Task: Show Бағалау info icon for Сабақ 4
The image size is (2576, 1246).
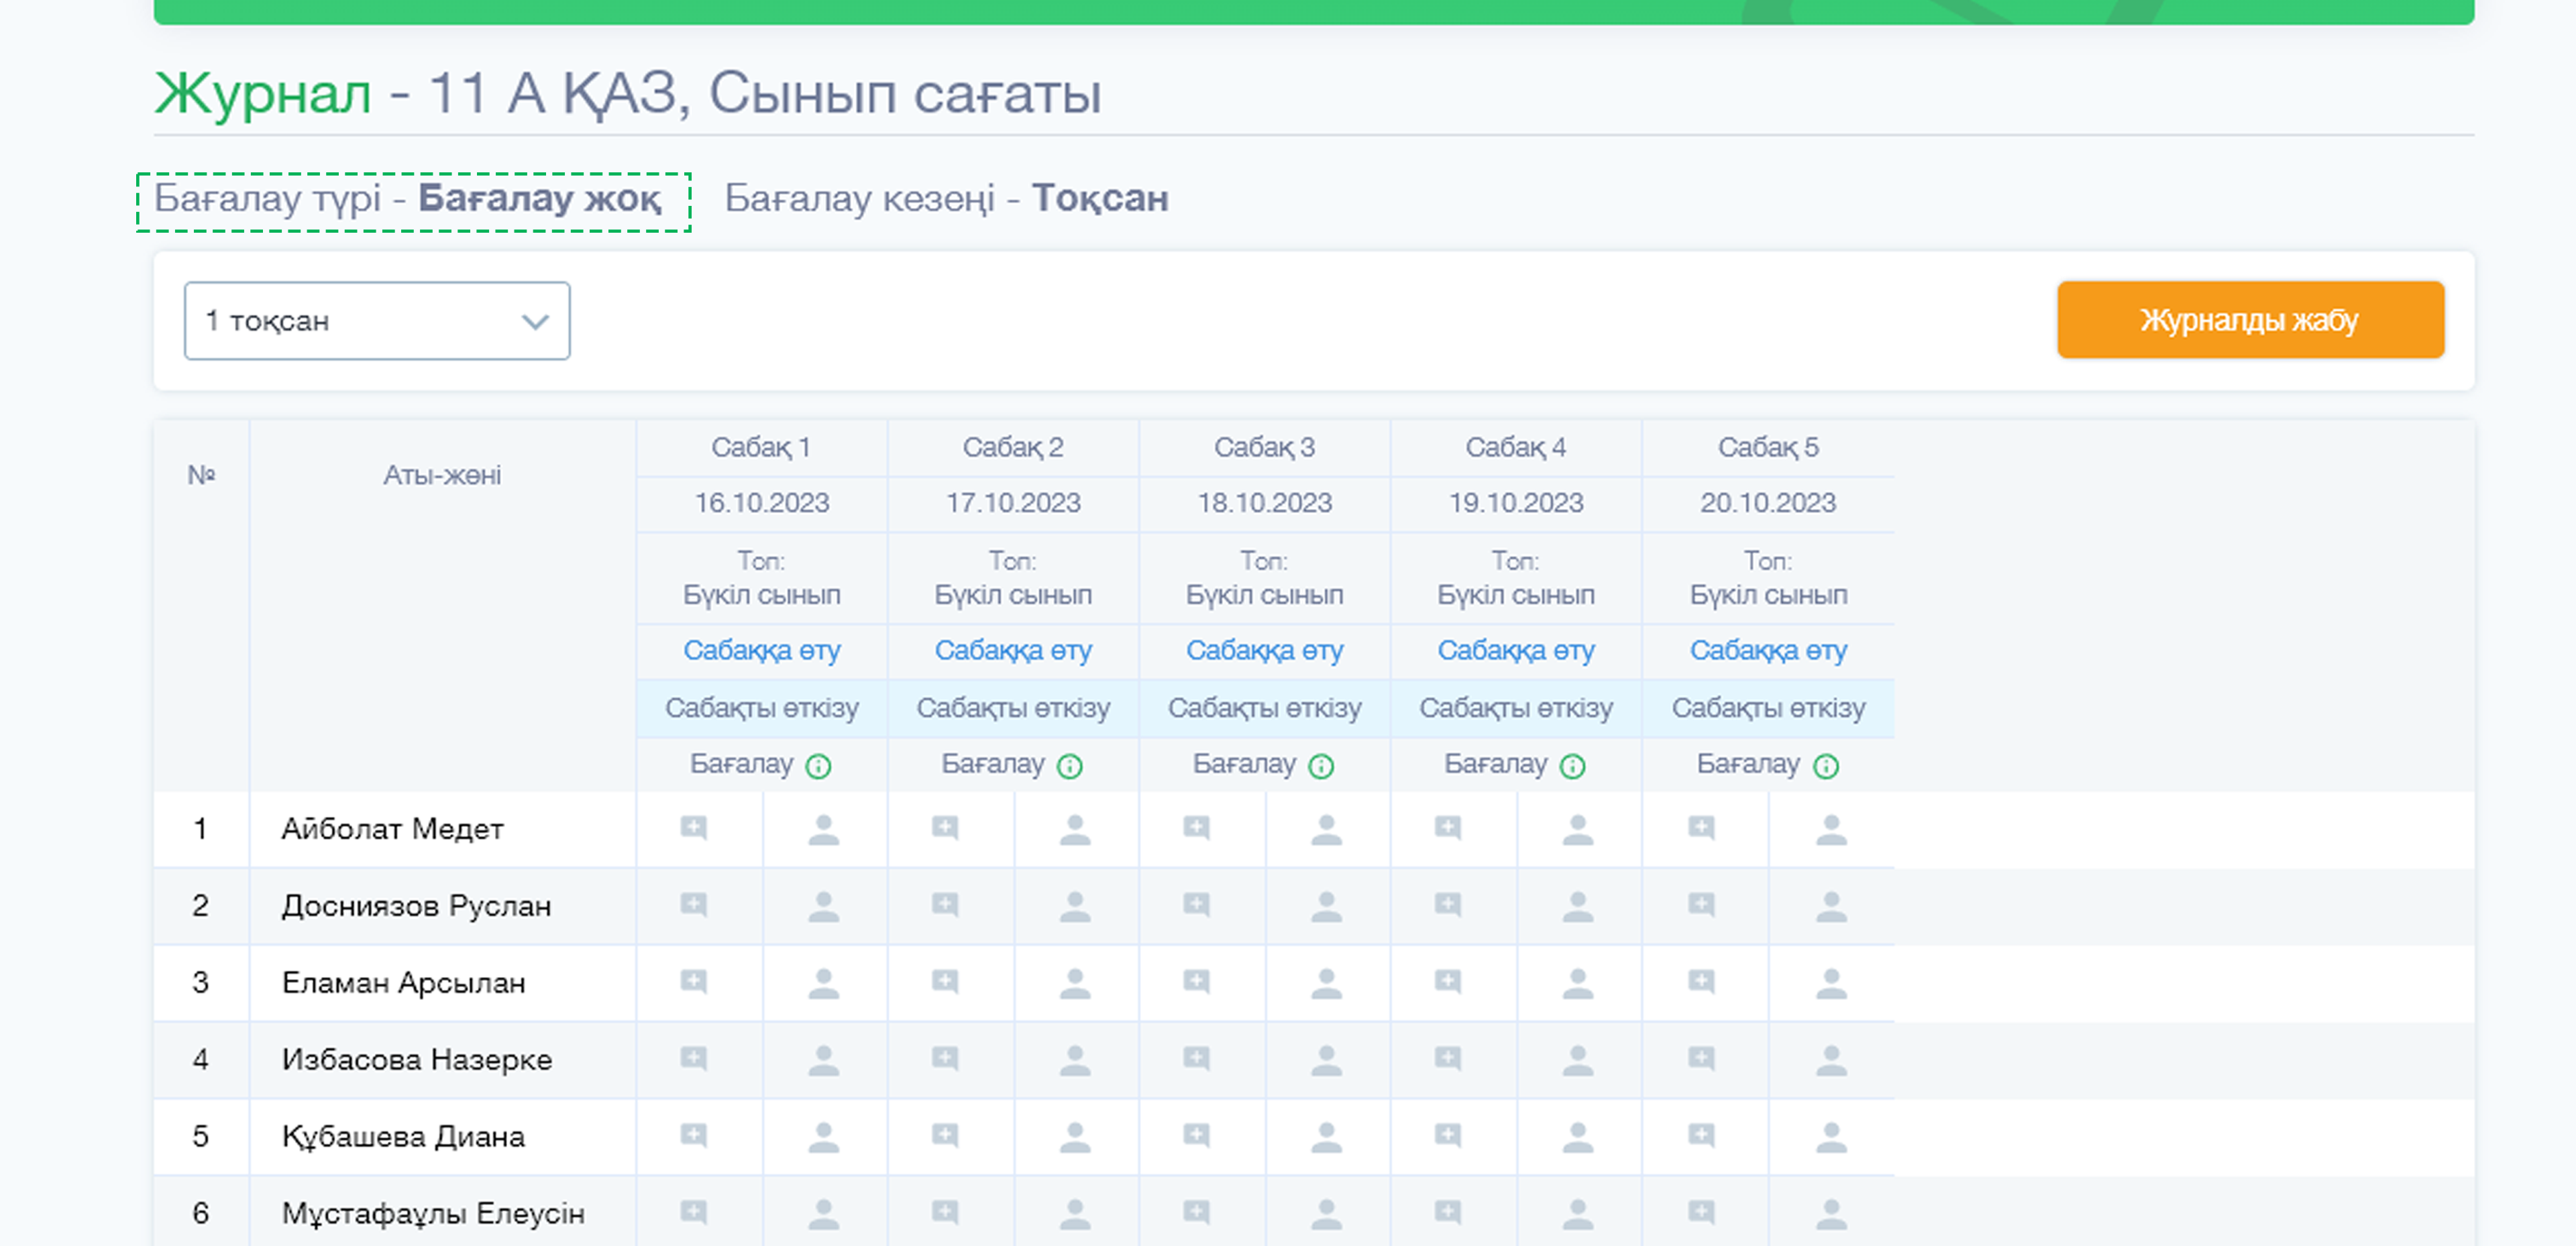Action: [x=1573, y=766]
